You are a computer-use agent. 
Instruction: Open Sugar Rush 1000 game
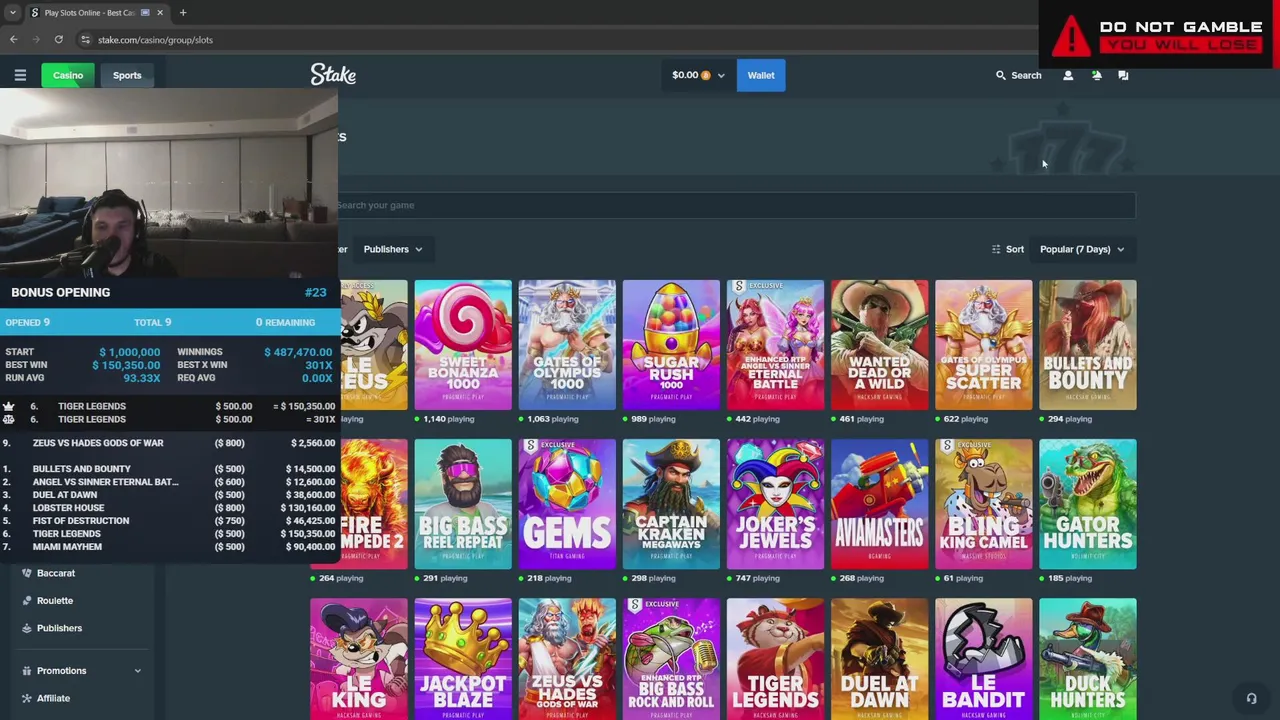pyautogui.click(x=671, y=345)
